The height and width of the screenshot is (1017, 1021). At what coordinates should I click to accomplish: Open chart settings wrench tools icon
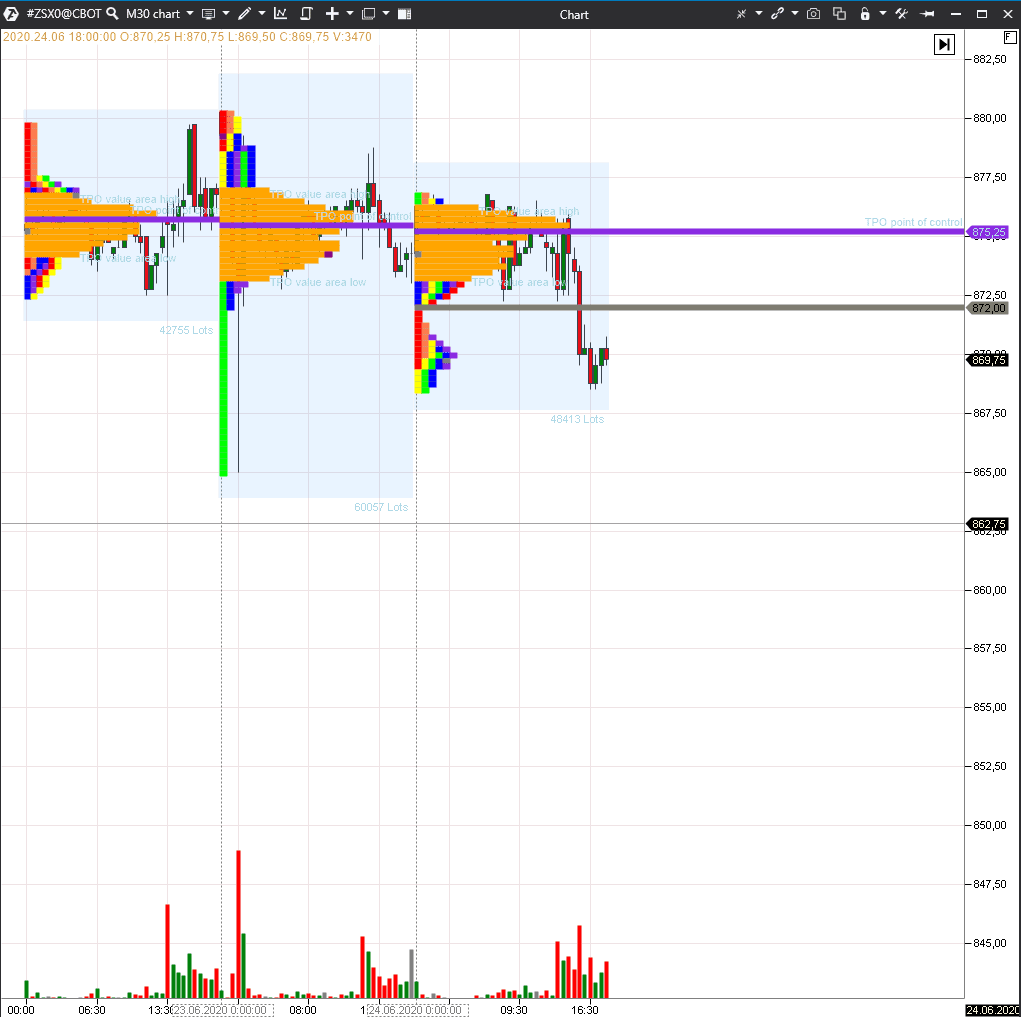pos(901,14)
